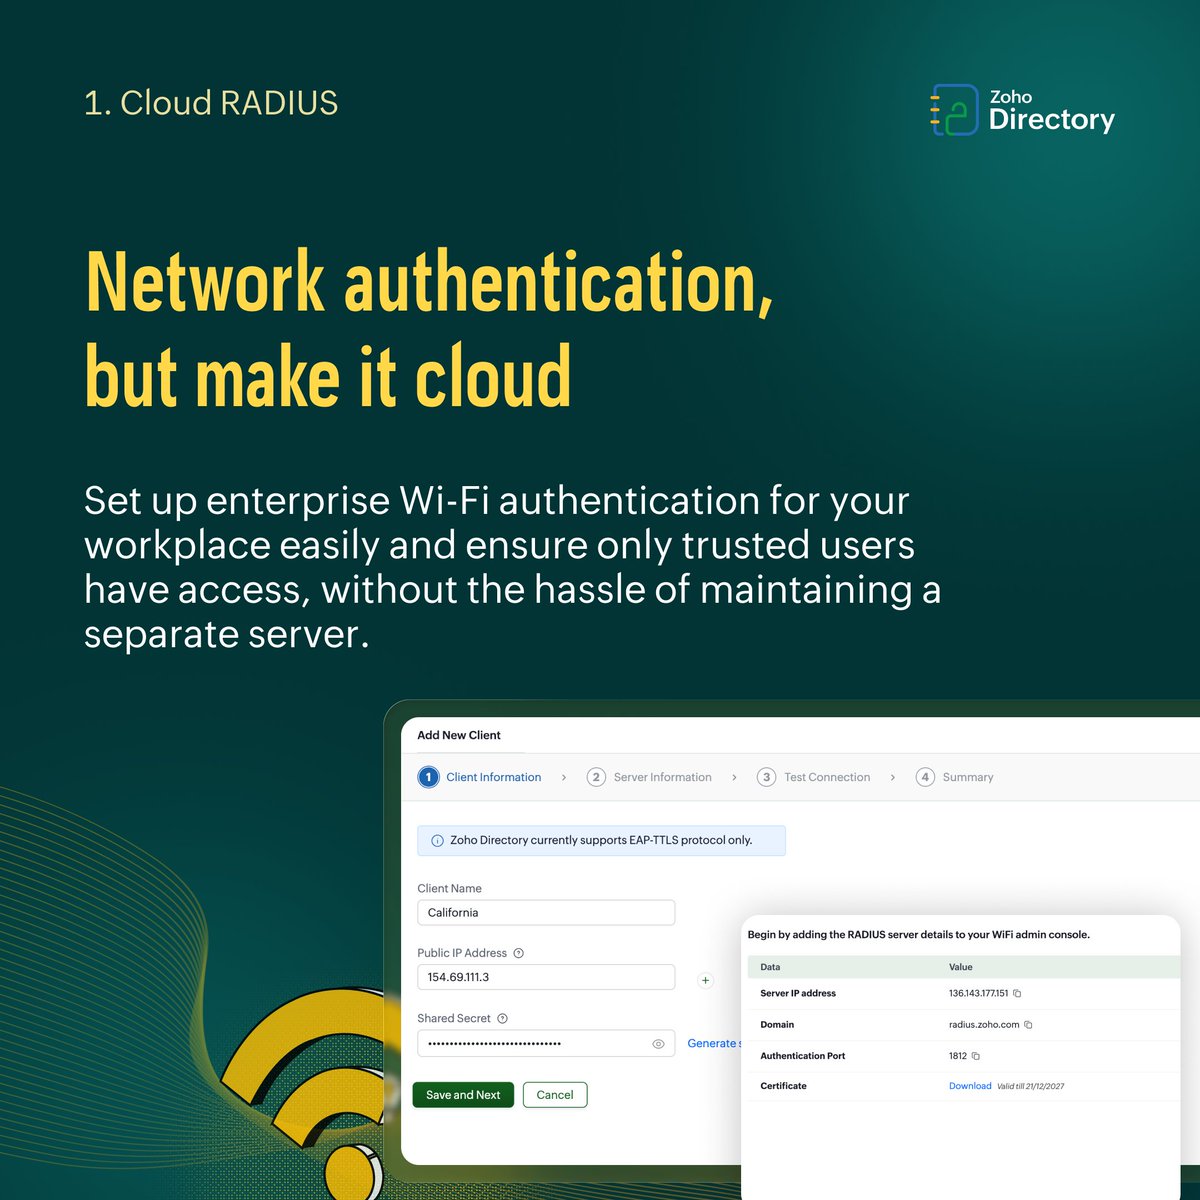Copy the Authentication Port 1812 value
1200x1200 pixels.
click(976, 1056)
